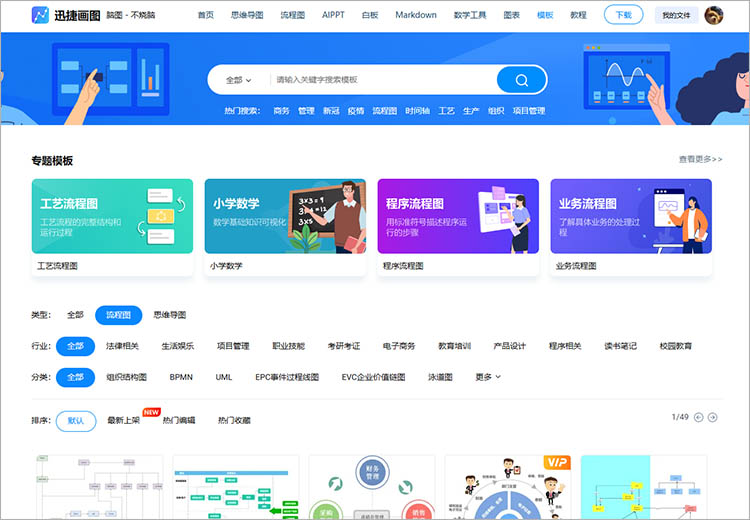Image resolution: width=750 pixels, height=520 pixels.
Task: Click the 下载 button
Action: [623, 15]
